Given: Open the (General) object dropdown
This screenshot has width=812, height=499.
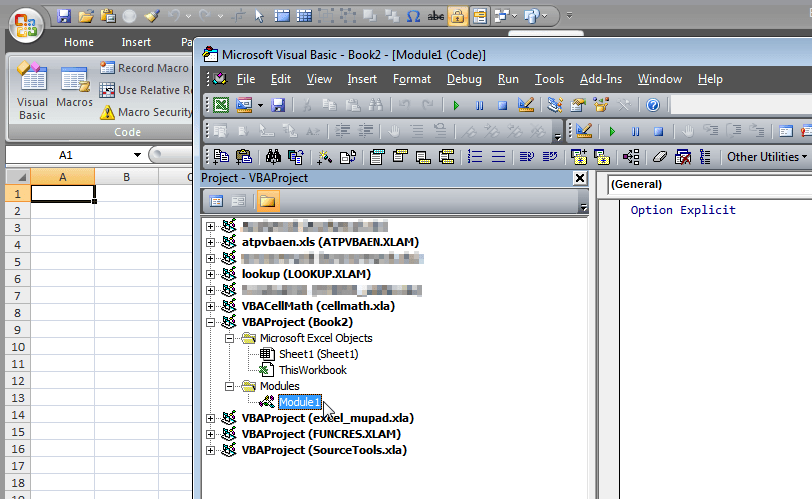Looking at the screenshot, I should [709, 185].
